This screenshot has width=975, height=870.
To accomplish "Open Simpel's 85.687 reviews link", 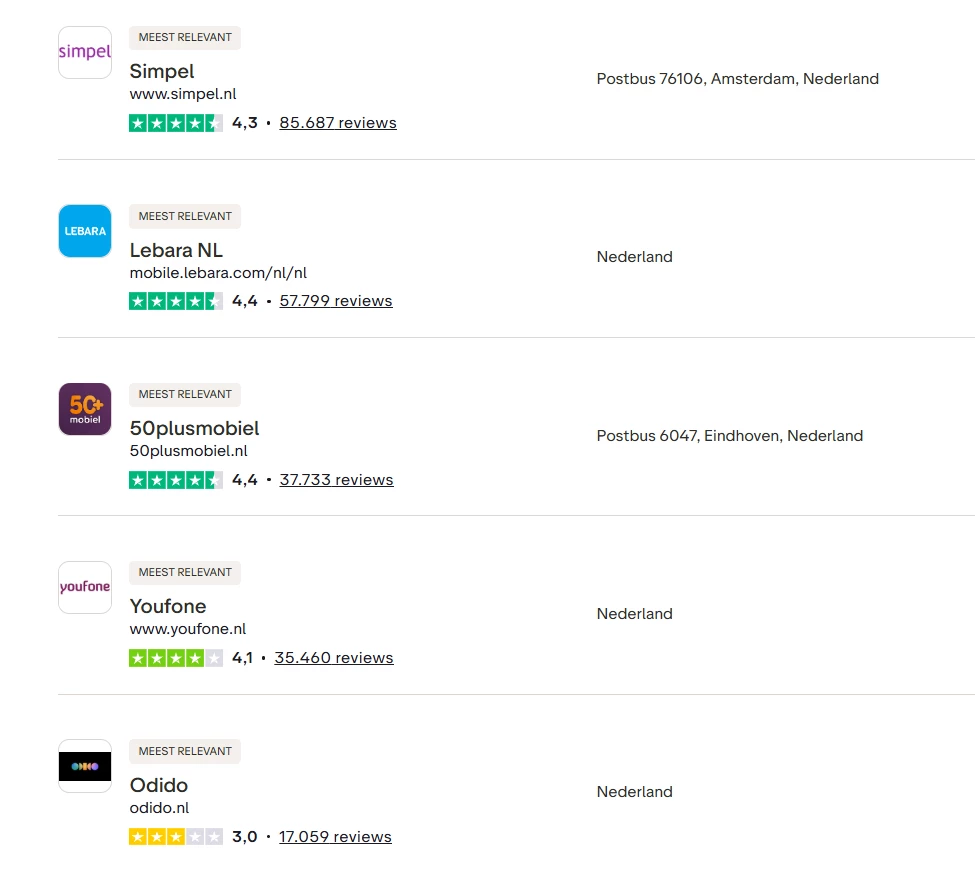I will click(338, 123).
